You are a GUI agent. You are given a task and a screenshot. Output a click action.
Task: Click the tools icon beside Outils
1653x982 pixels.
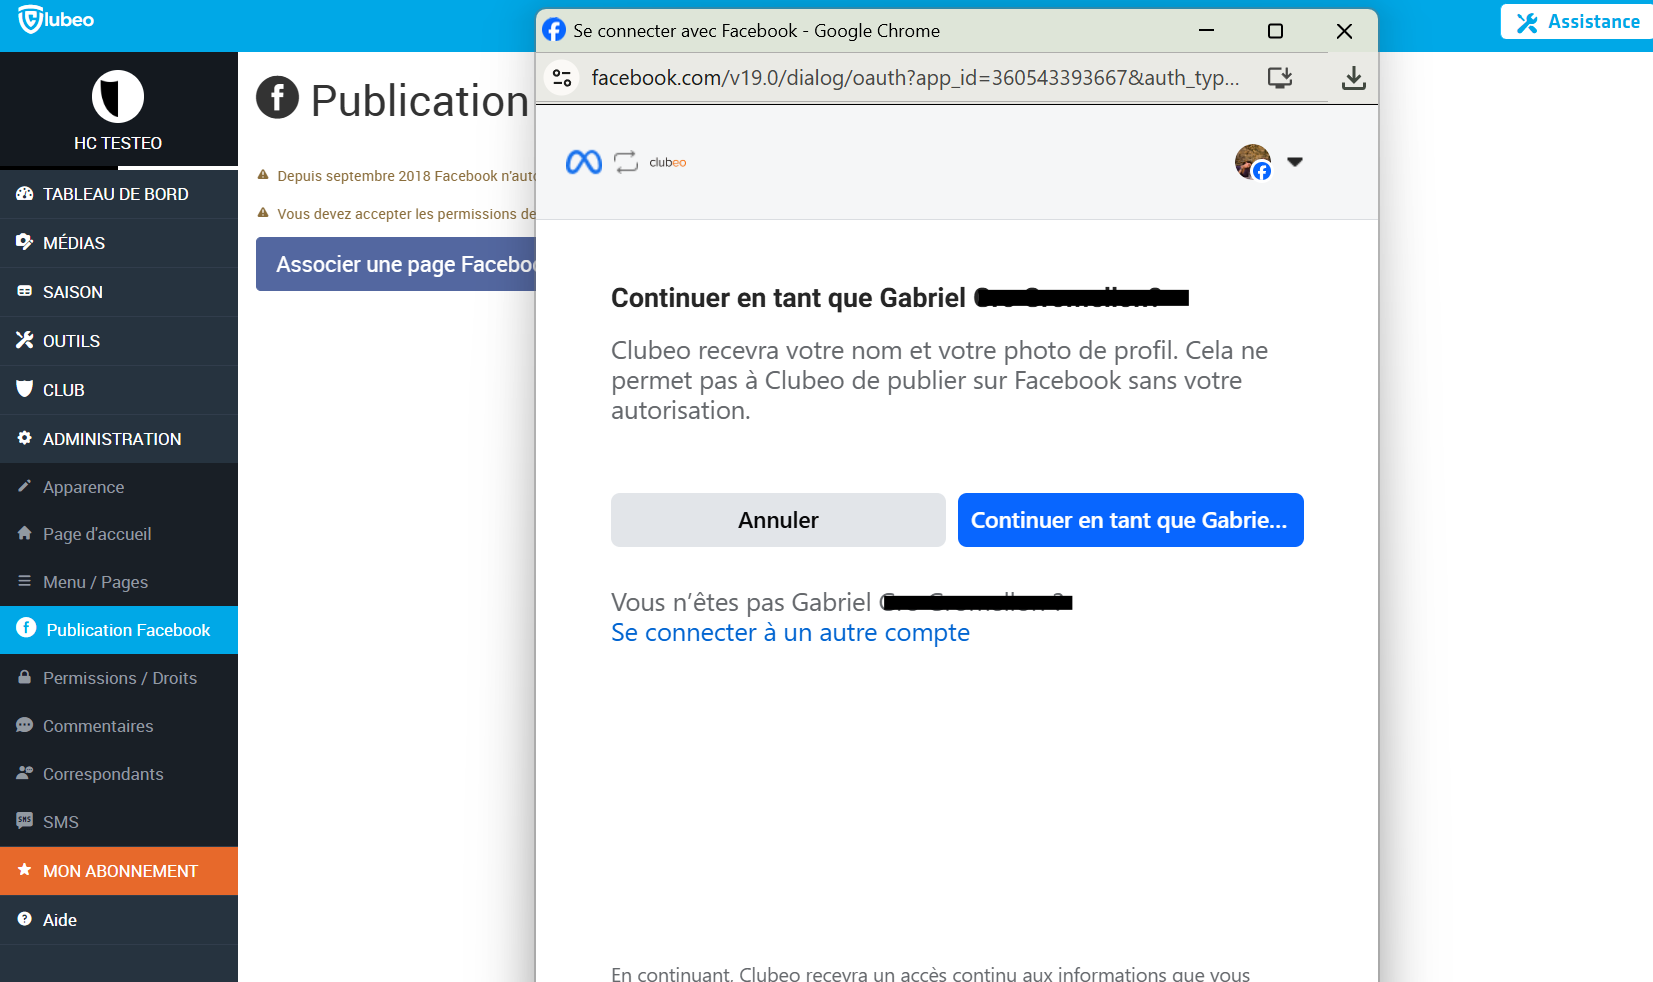pos(25,340)
